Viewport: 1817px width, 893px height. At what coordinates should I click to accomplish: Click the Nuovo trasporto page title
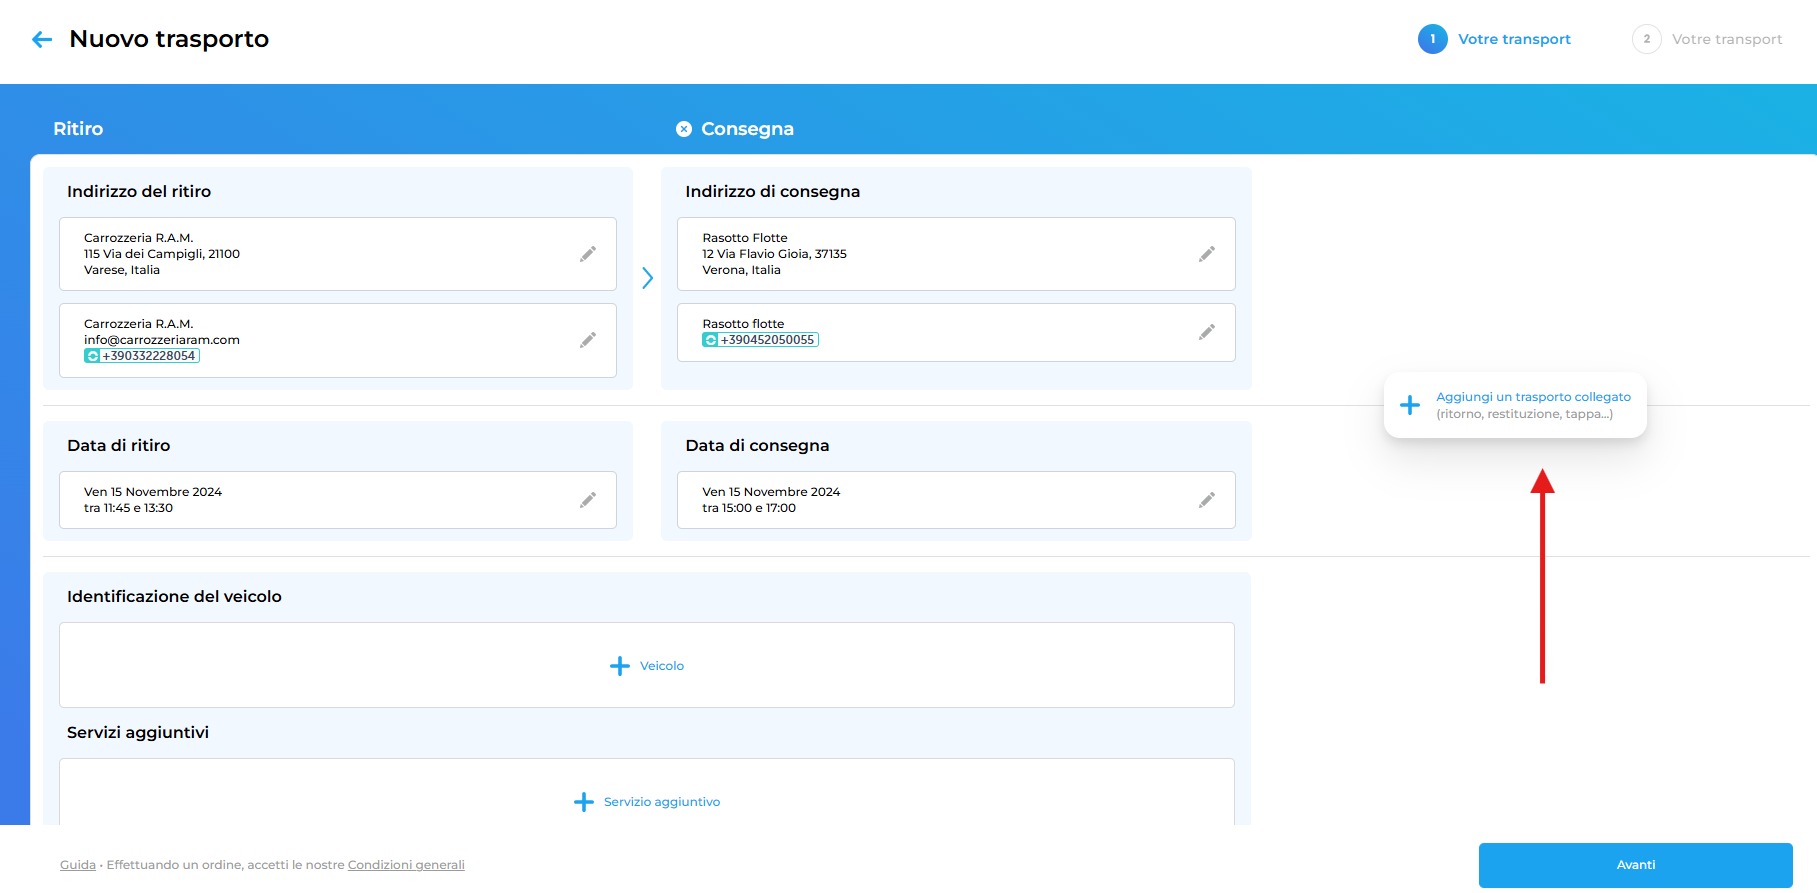click(x=169, y=39)
